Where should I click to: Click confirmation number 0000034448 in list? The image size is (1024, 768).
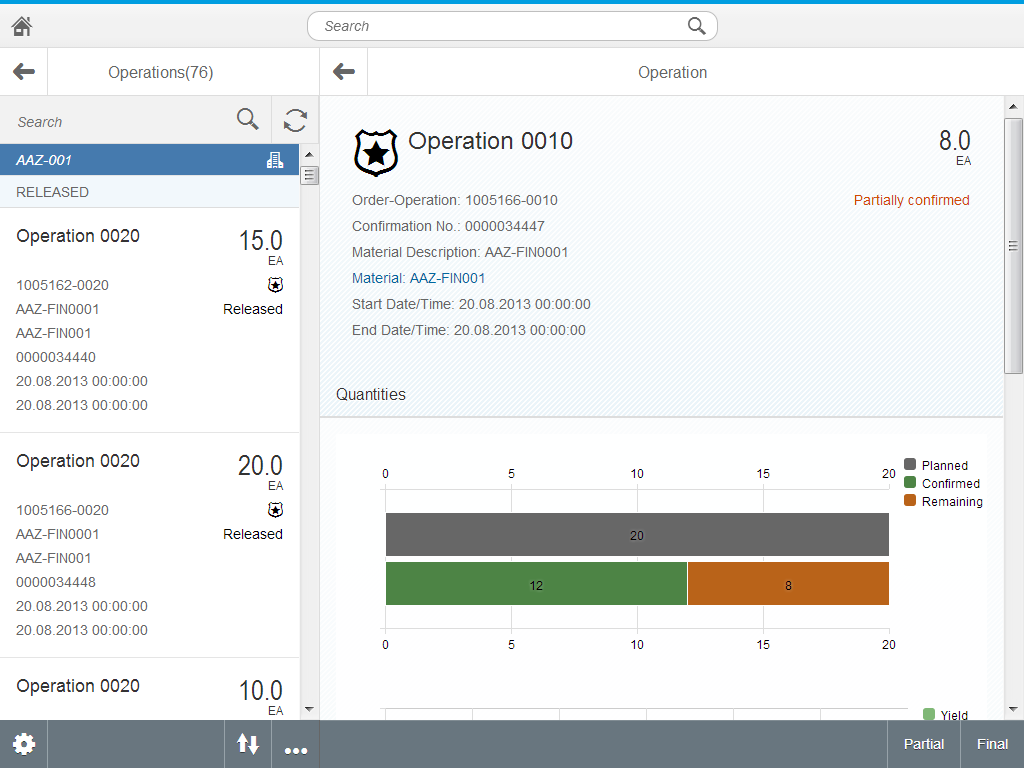[56, 582]
